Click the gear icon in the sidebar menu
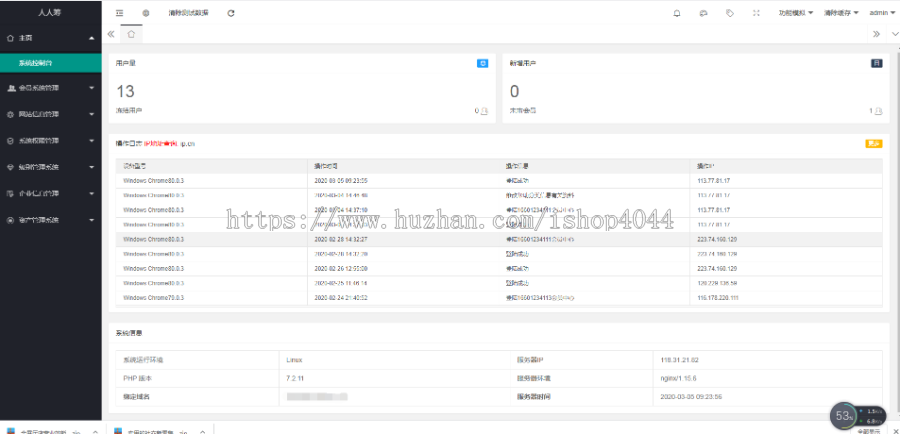Viewport: 900px width, 434px height. (x=10, y=114)
